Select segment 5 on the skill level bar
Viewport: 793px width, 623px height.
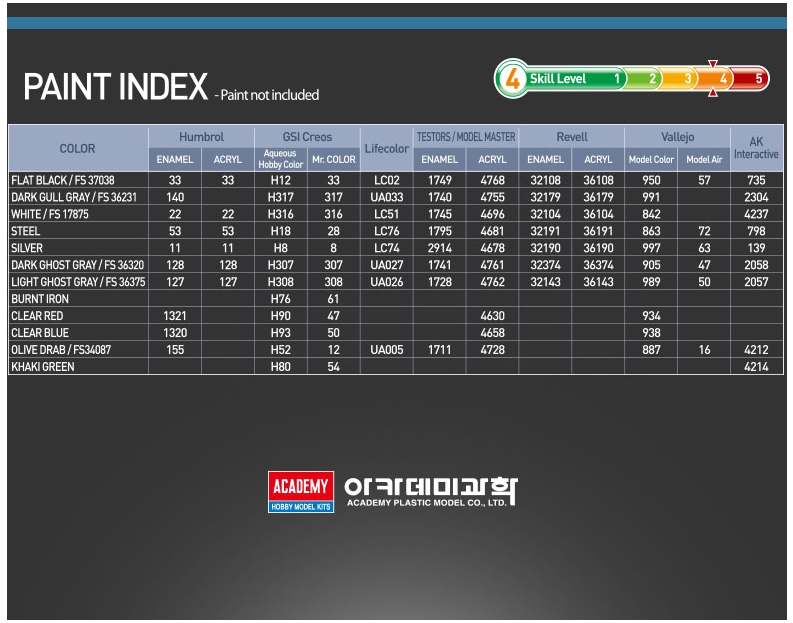tap(756, 78)
